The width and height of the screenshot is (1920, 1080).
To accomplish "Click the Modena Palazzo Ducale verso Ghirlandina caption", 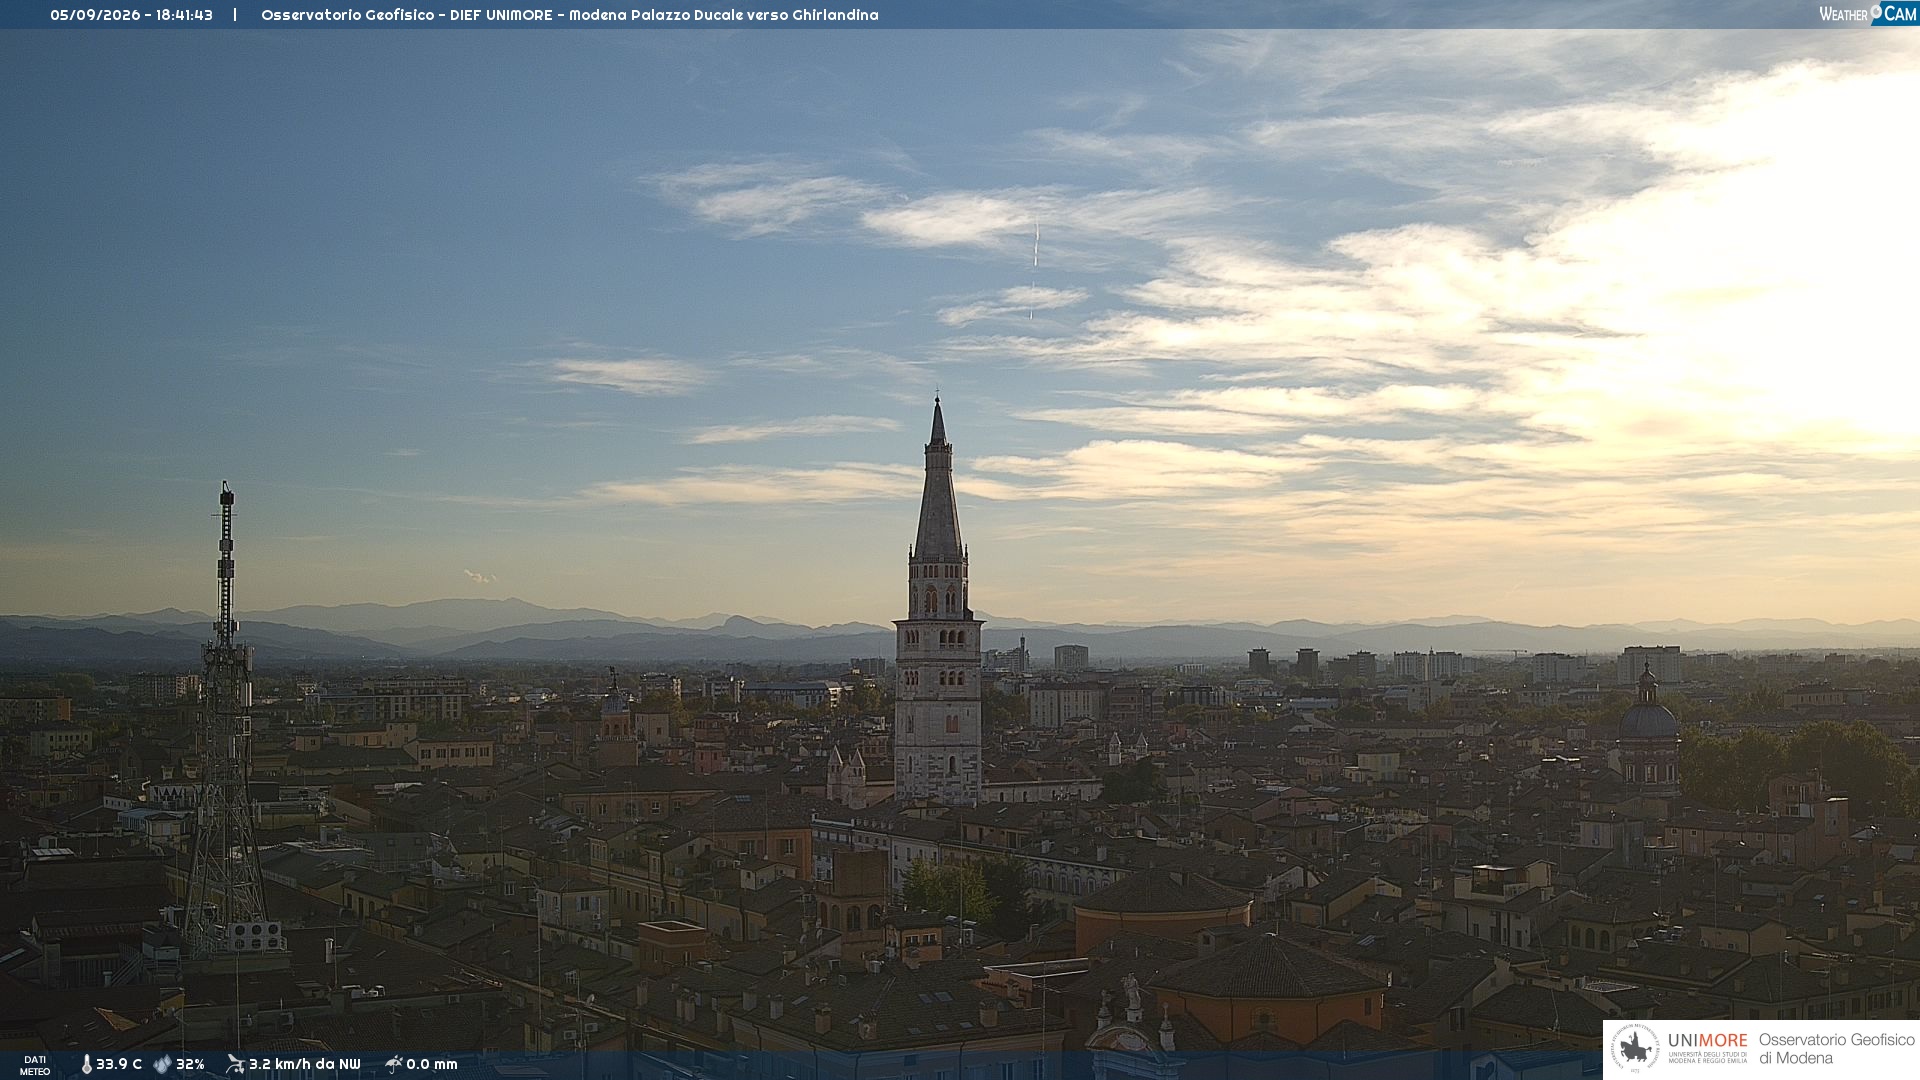I will (x=724, y=15).
